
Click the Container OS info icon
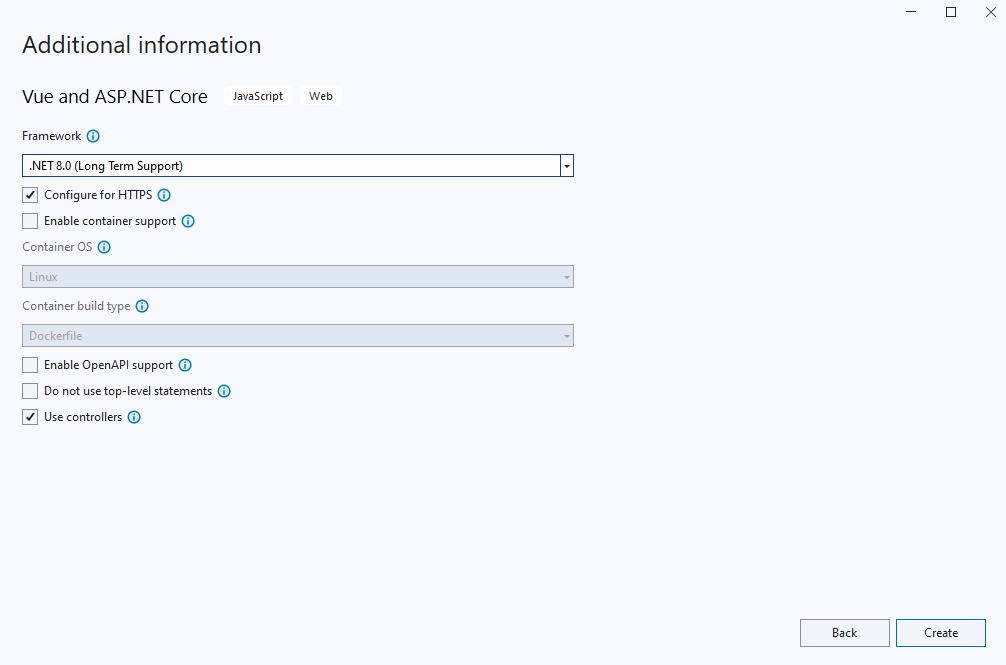click(104, 247)
